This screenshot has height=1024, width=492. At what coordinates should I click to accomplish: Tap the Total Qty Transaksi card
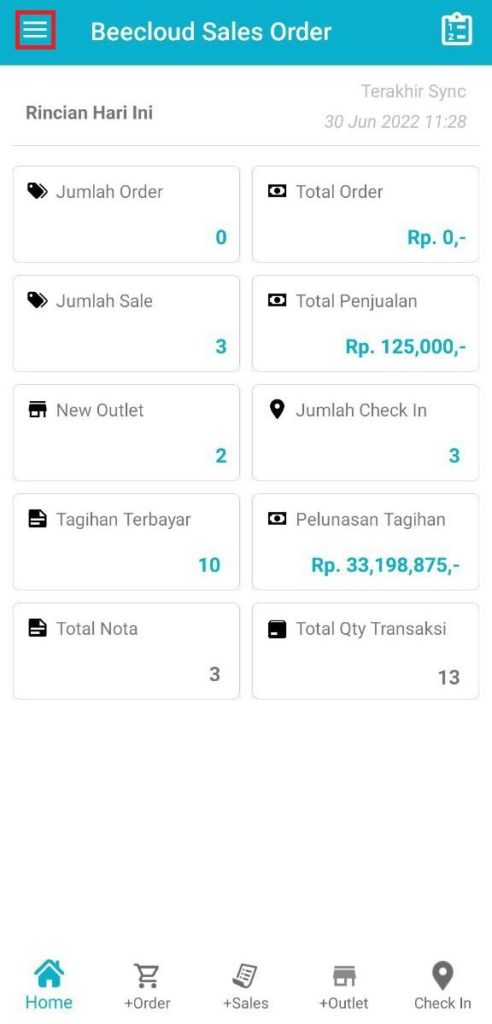pos(365,651)
